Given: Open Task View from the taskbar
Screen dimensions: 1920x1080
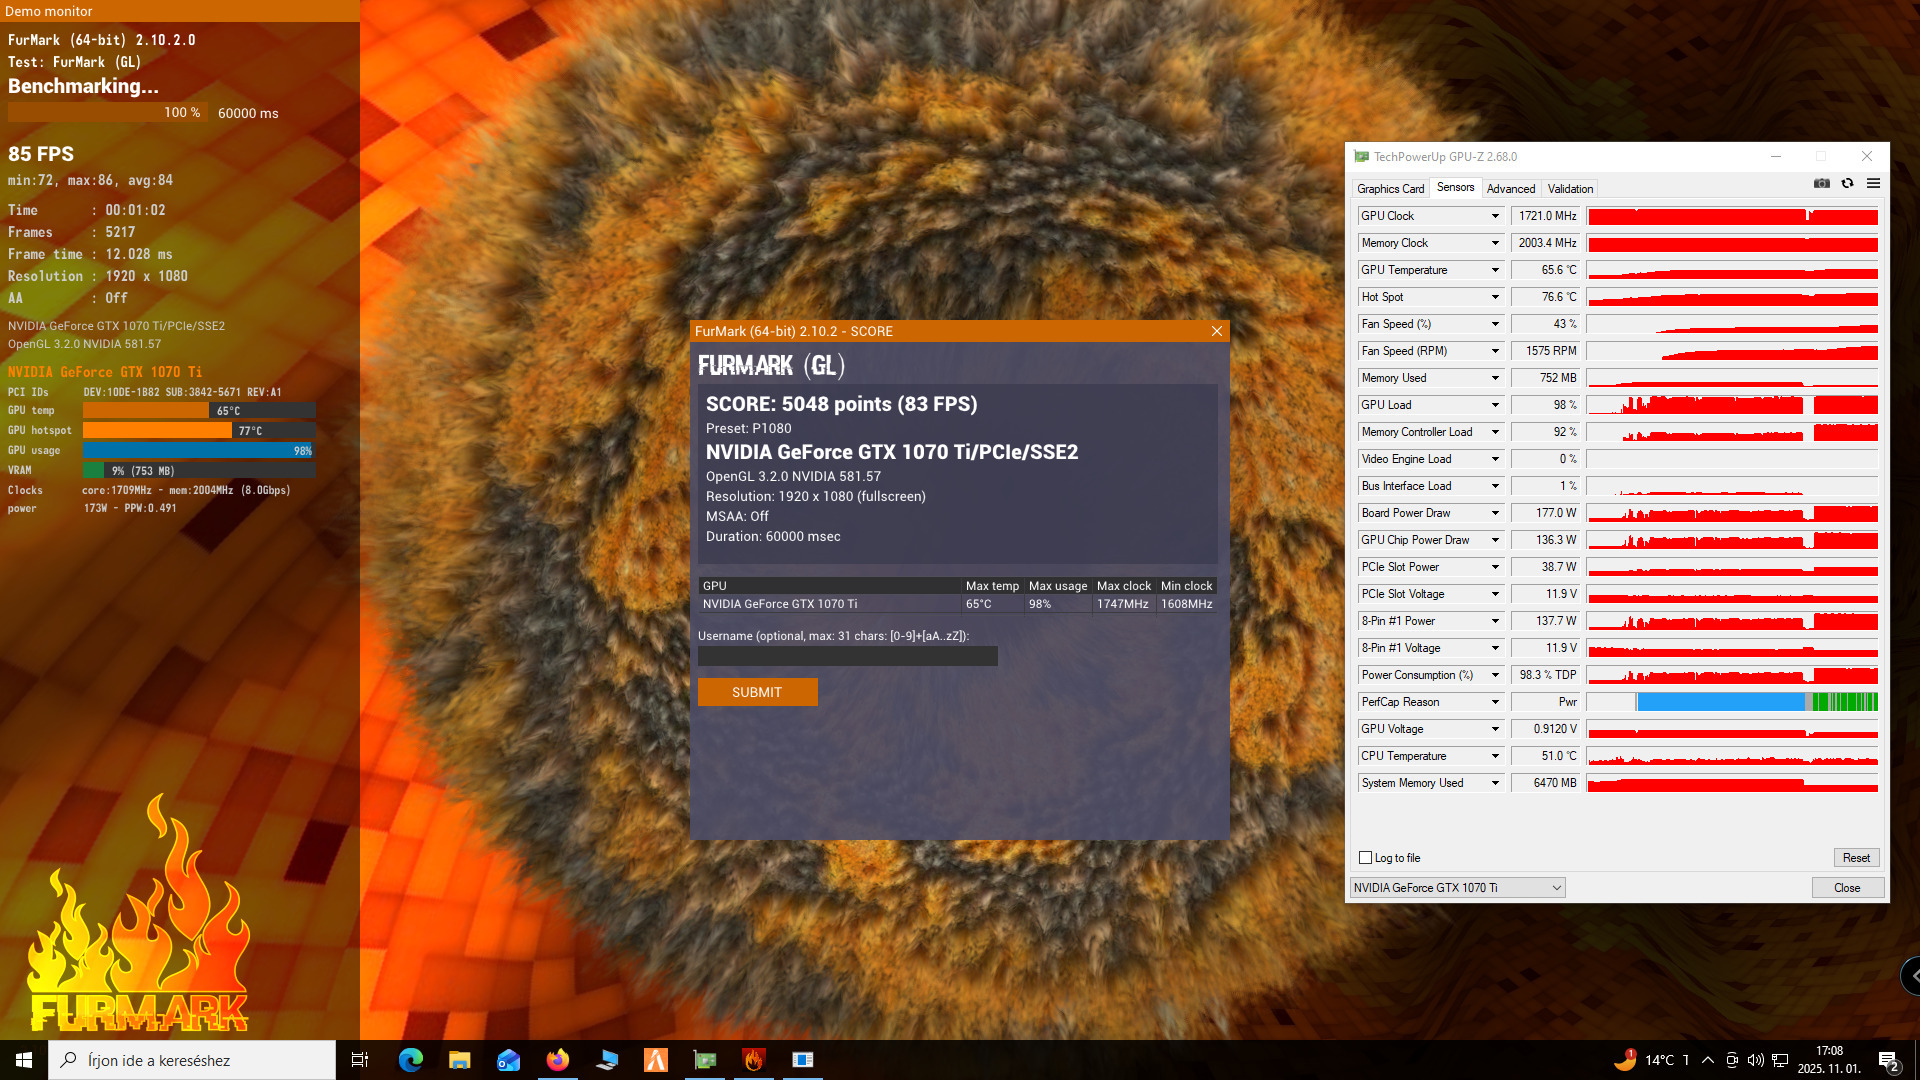Looking at the screenshot, I should (360, 1060).
